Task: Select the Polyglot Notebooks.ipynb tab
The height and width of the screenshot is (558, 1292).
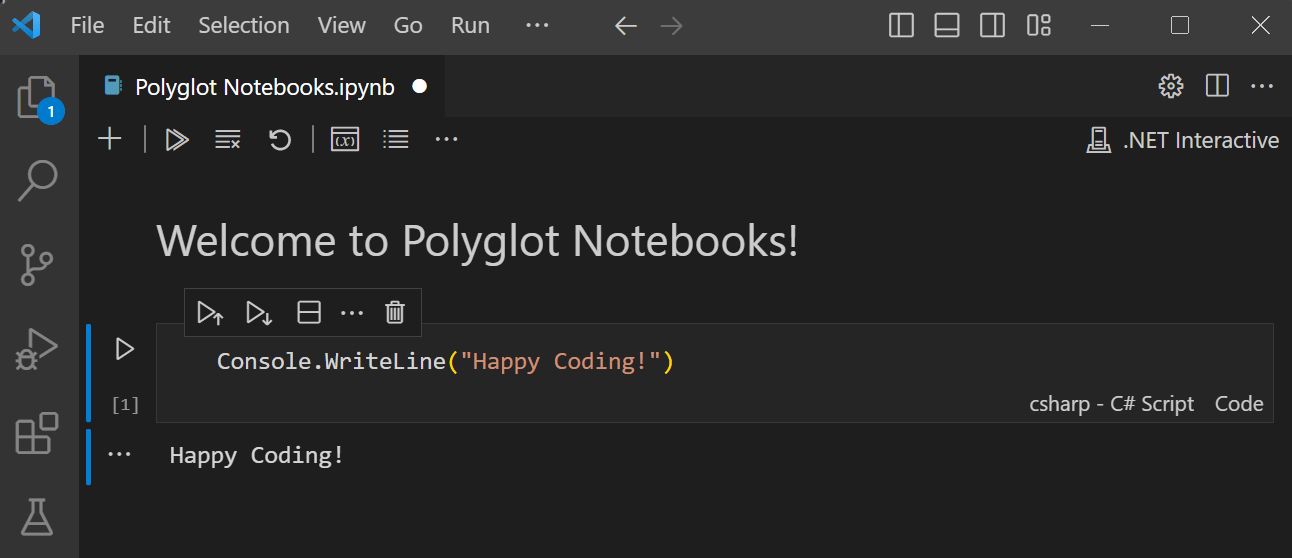Action: (x=264, y=87)
